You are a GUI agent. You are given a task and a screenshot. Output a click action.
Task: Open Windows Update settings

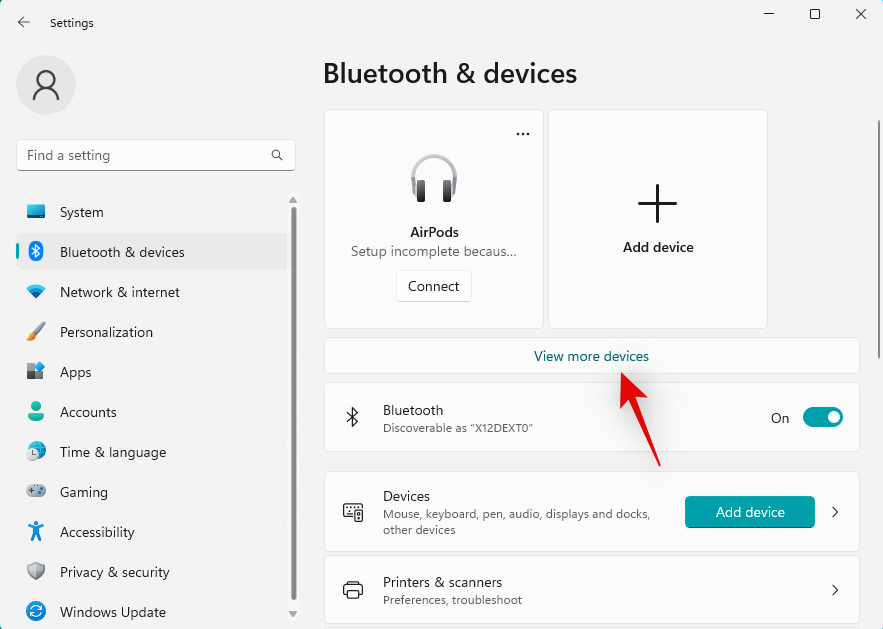[151, 612]
